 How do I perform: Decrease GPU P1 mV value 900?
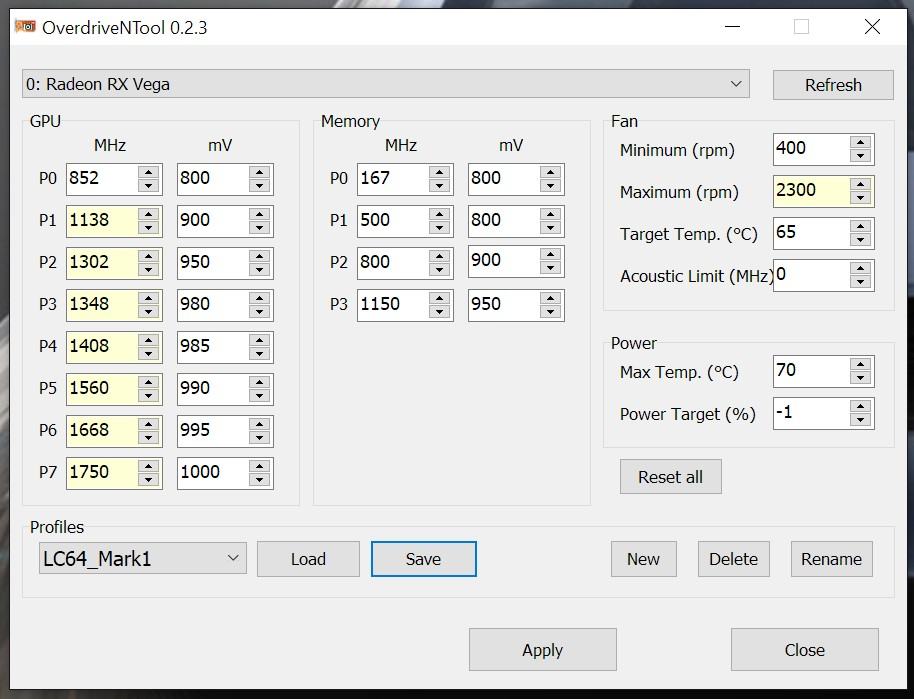pyautogui.click(x=259, y=228)
